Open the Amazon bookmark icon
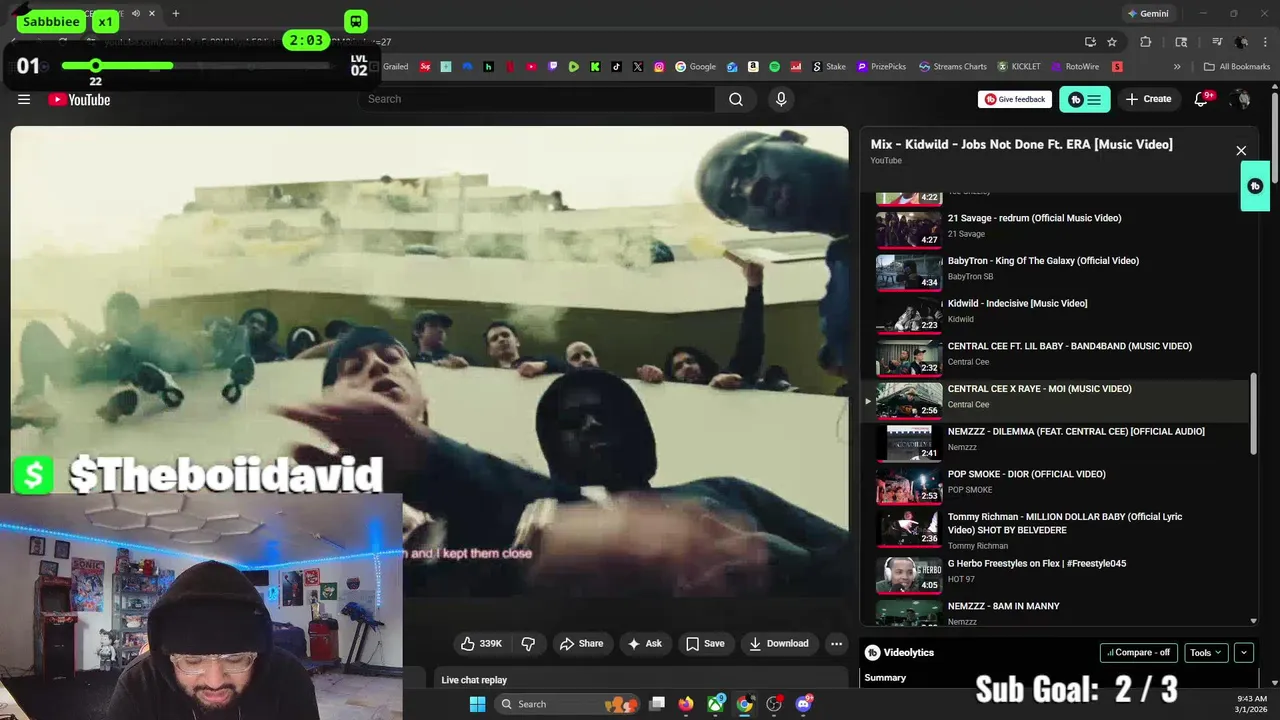This screenshot has width=1280, height=720. tap(753, 67)
